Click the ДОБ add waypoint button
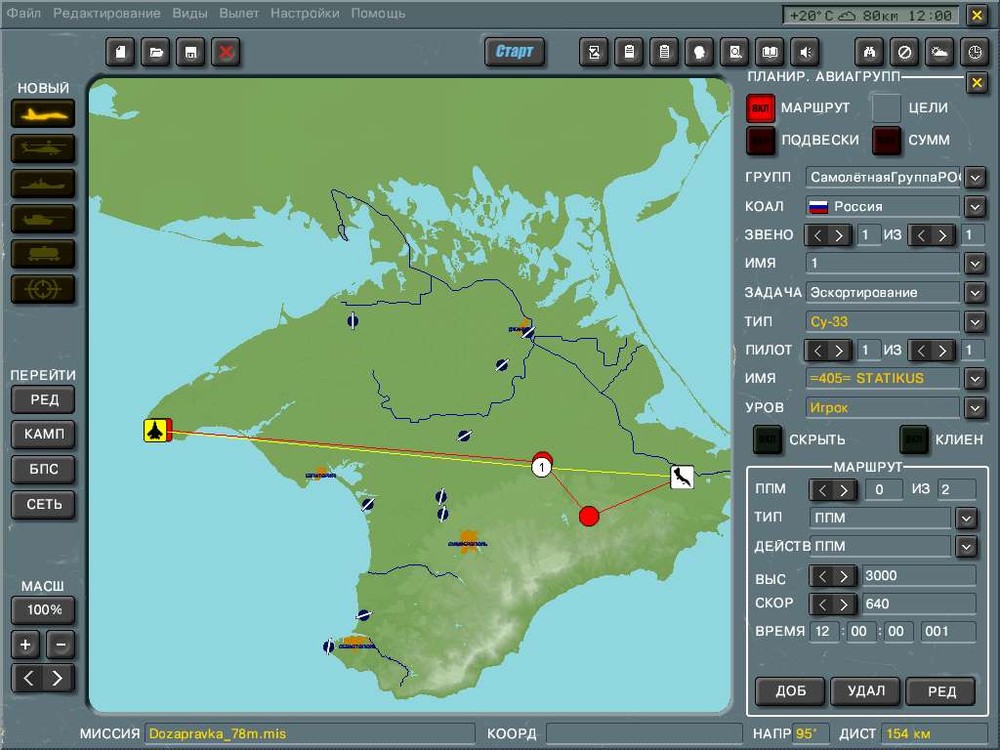Viewport: 1000px width, 750px height. 789,691
